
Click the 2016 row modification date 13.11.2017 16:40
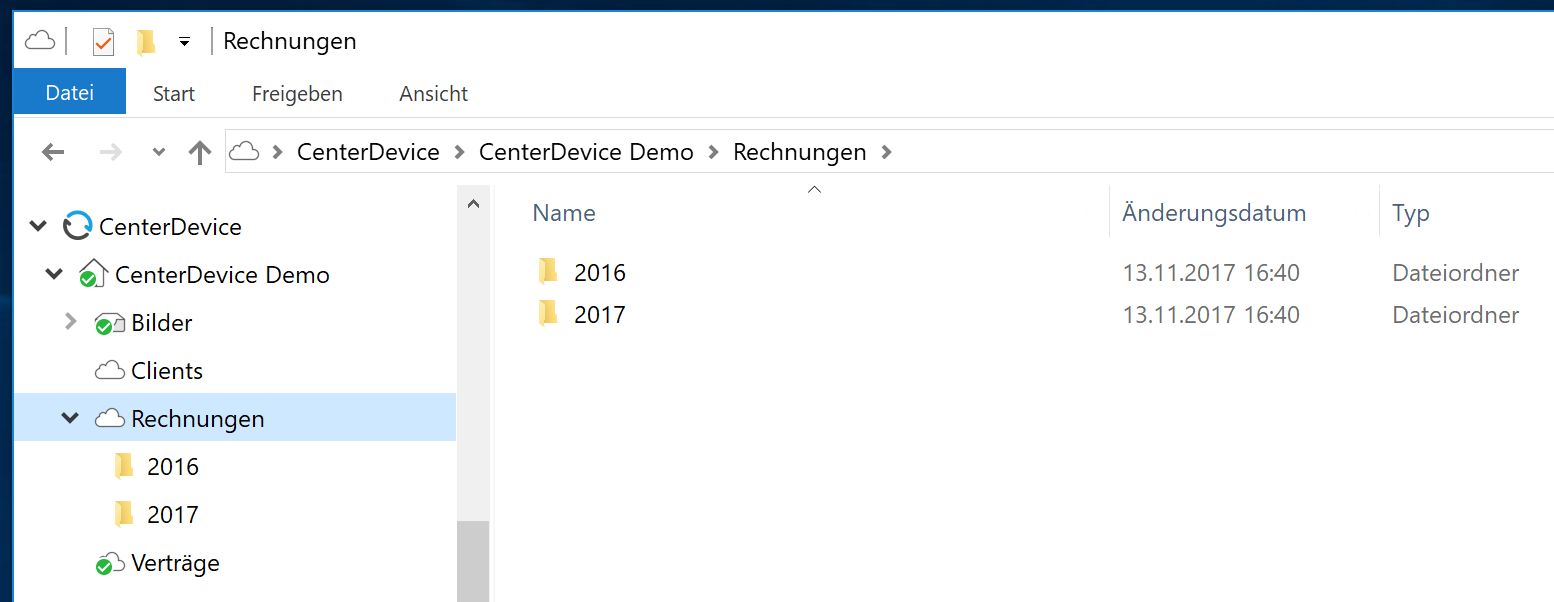coord(1211,273)
